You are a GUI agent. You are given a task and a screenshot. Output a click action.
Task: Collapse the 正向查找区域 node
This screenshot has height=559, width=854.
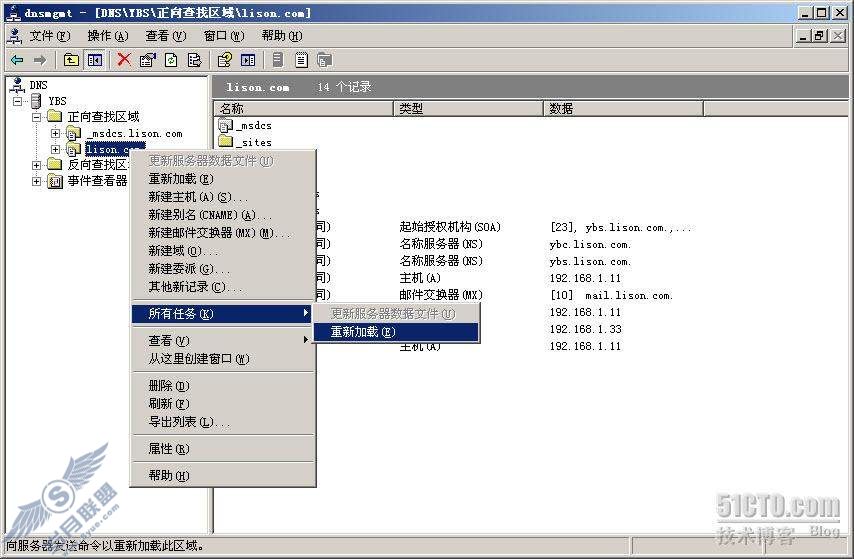[x=36, y=117]
